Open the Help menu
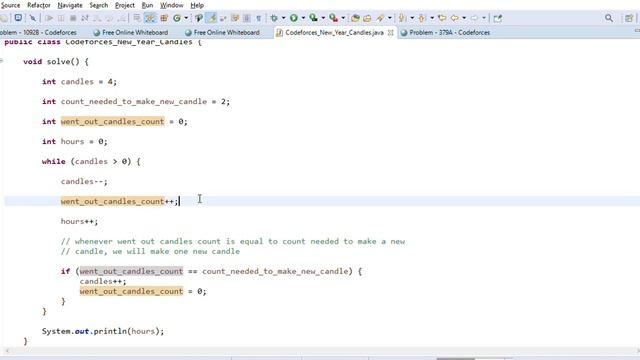Image resolution: width=640 pixels, height=360 pixels. 197,5
